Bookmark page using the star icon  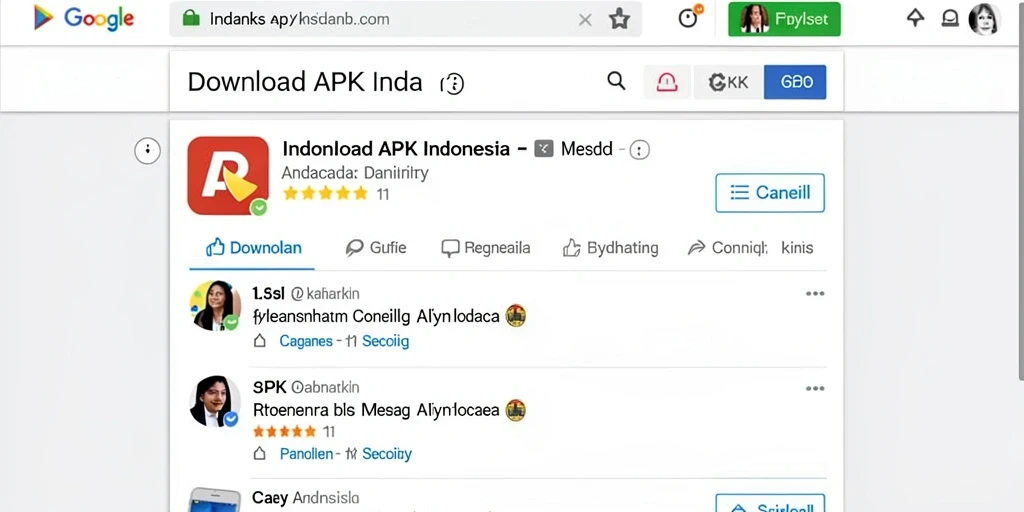tap(619, 19)
